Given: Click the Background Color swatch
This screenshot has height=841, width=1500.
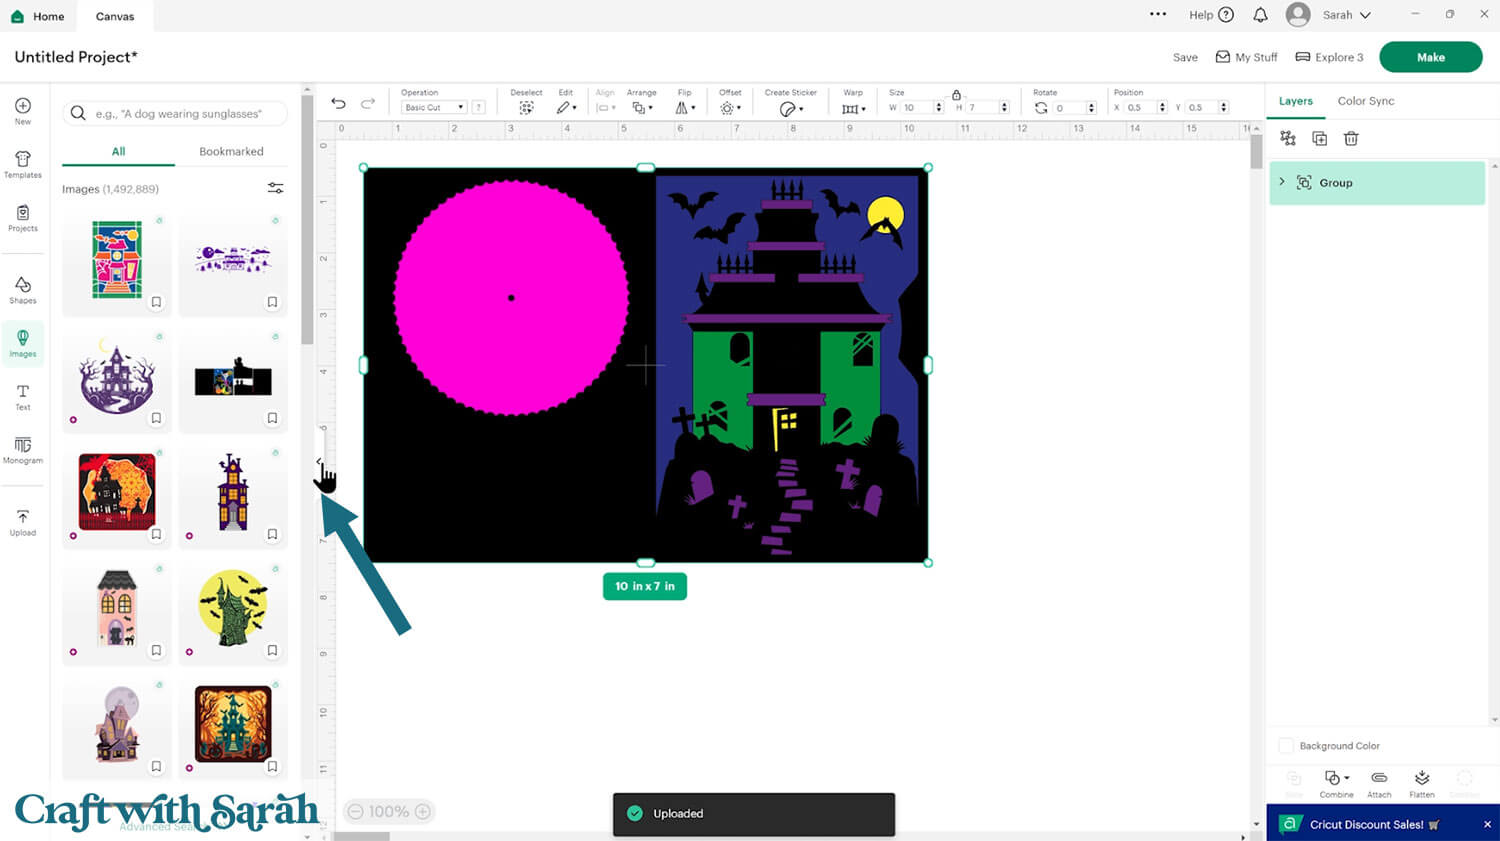Looking at the screenshot, I should [x=1286, y=746].
